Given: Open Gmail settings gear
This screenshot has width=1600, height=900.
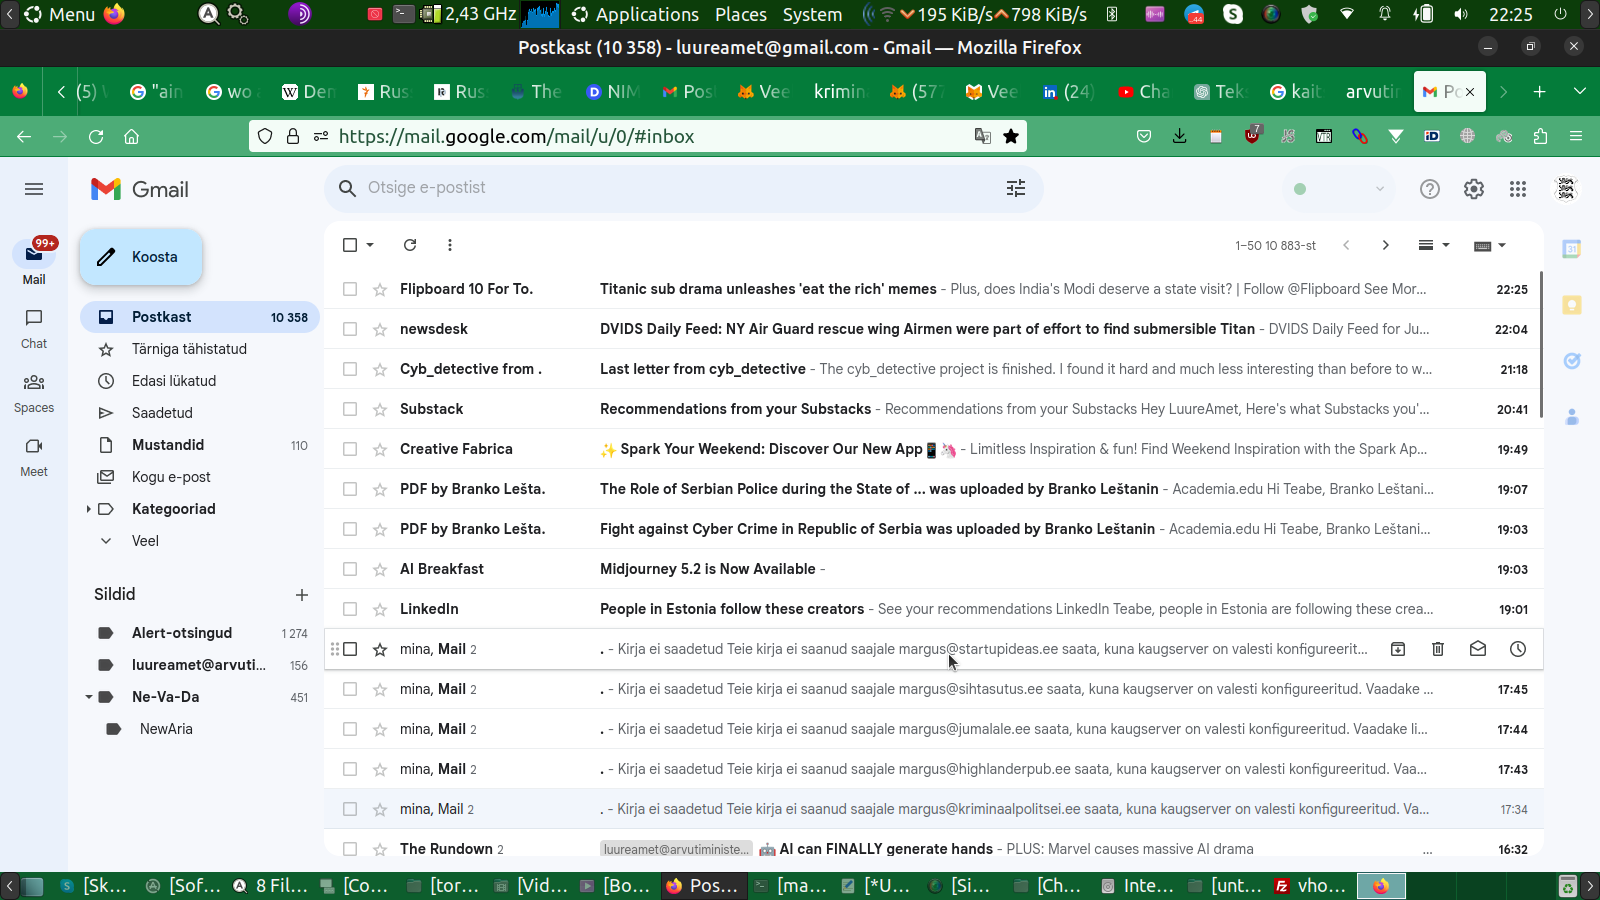Looking at the screenshot, I should (1474, 189).
